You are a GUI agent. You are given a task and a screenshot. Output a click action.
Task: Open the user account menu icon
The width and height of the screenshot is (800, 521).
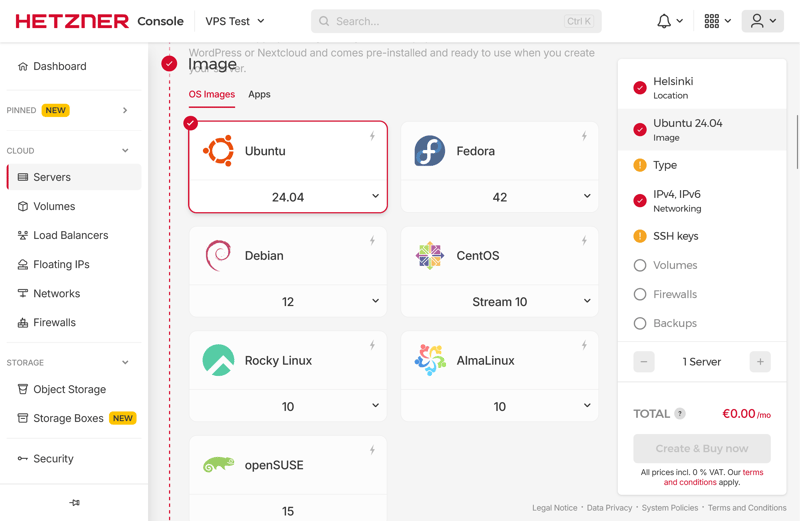point(758,21)
